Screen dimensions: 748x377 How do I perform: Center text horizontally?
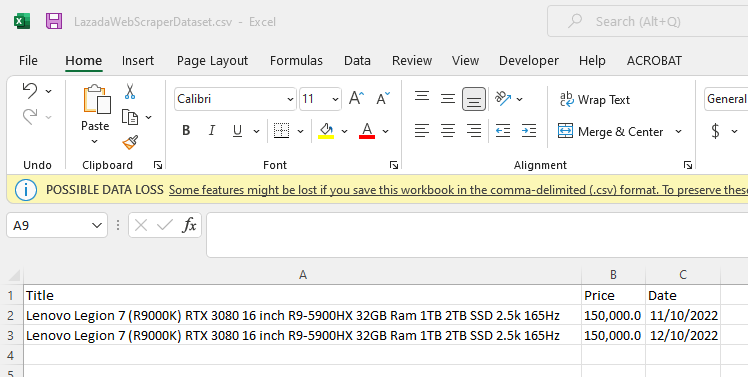click(447, 131)
